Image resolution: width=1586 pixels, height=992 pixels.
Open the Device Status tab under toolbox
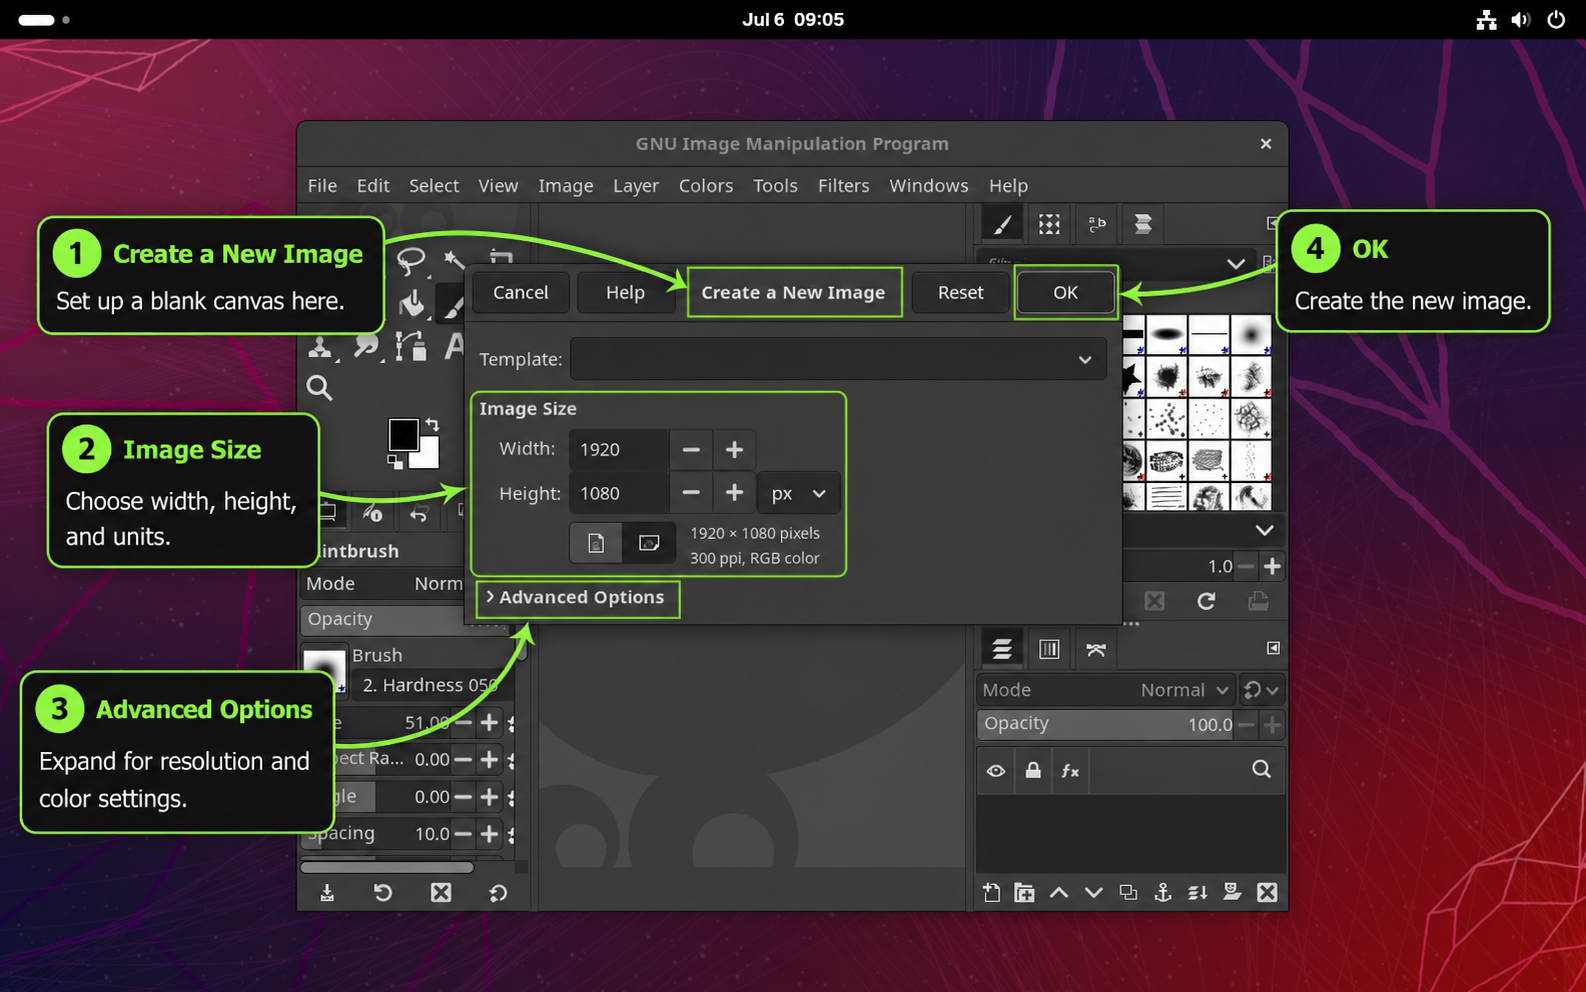coord(372,514)
